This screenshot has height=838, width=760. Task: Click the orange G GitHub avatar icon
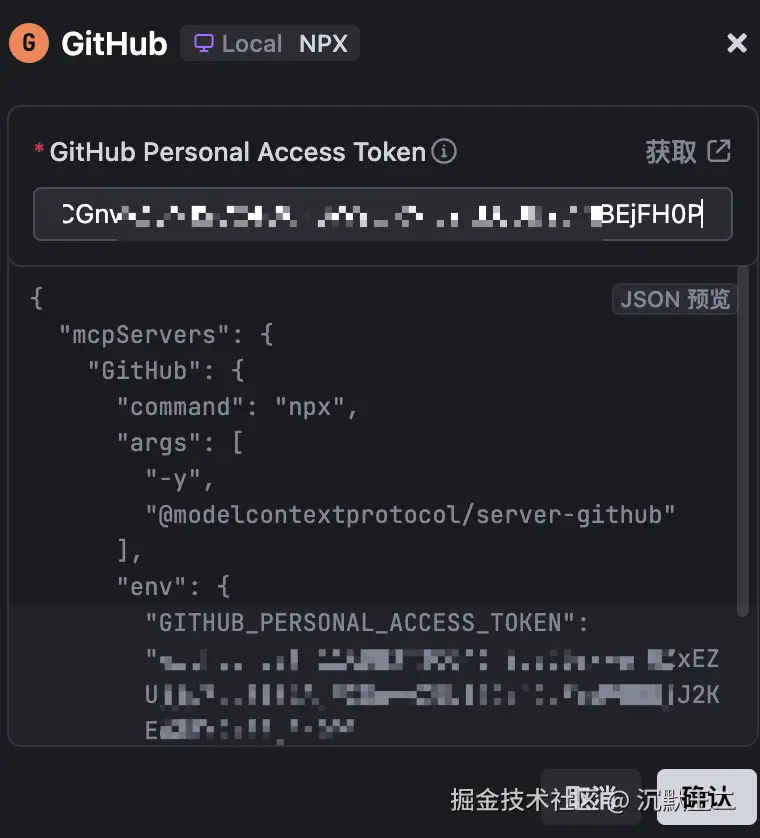[29, 43]
